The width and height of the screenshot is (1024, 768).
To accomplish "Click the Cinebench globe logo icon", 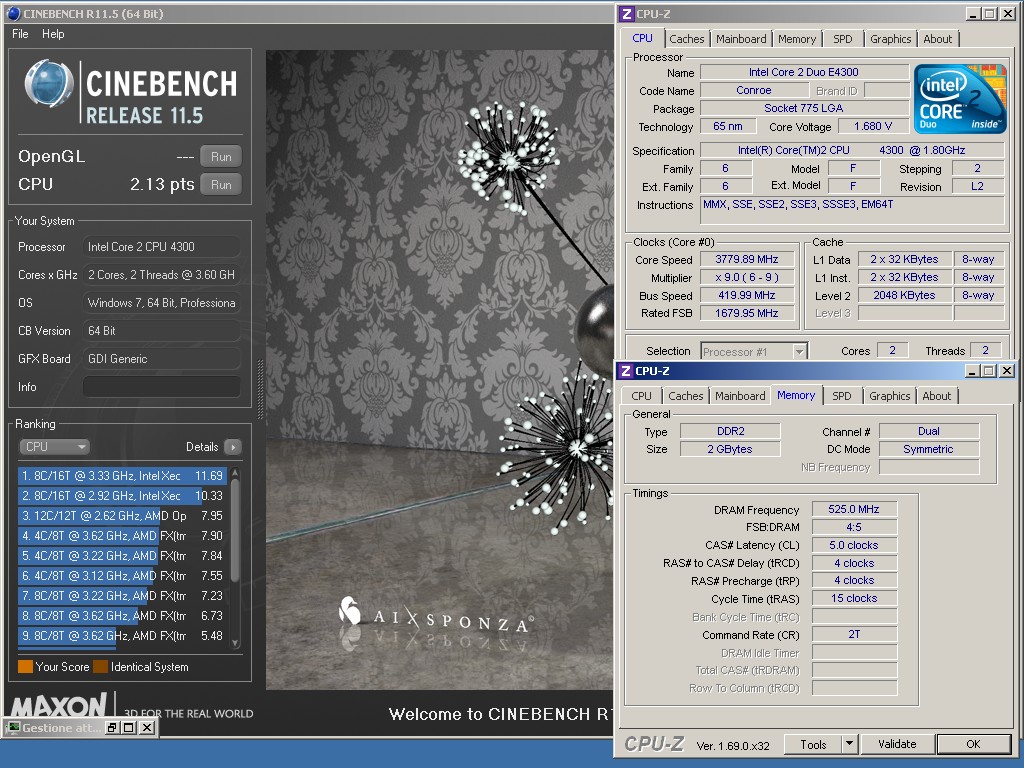I will [48, 84].
